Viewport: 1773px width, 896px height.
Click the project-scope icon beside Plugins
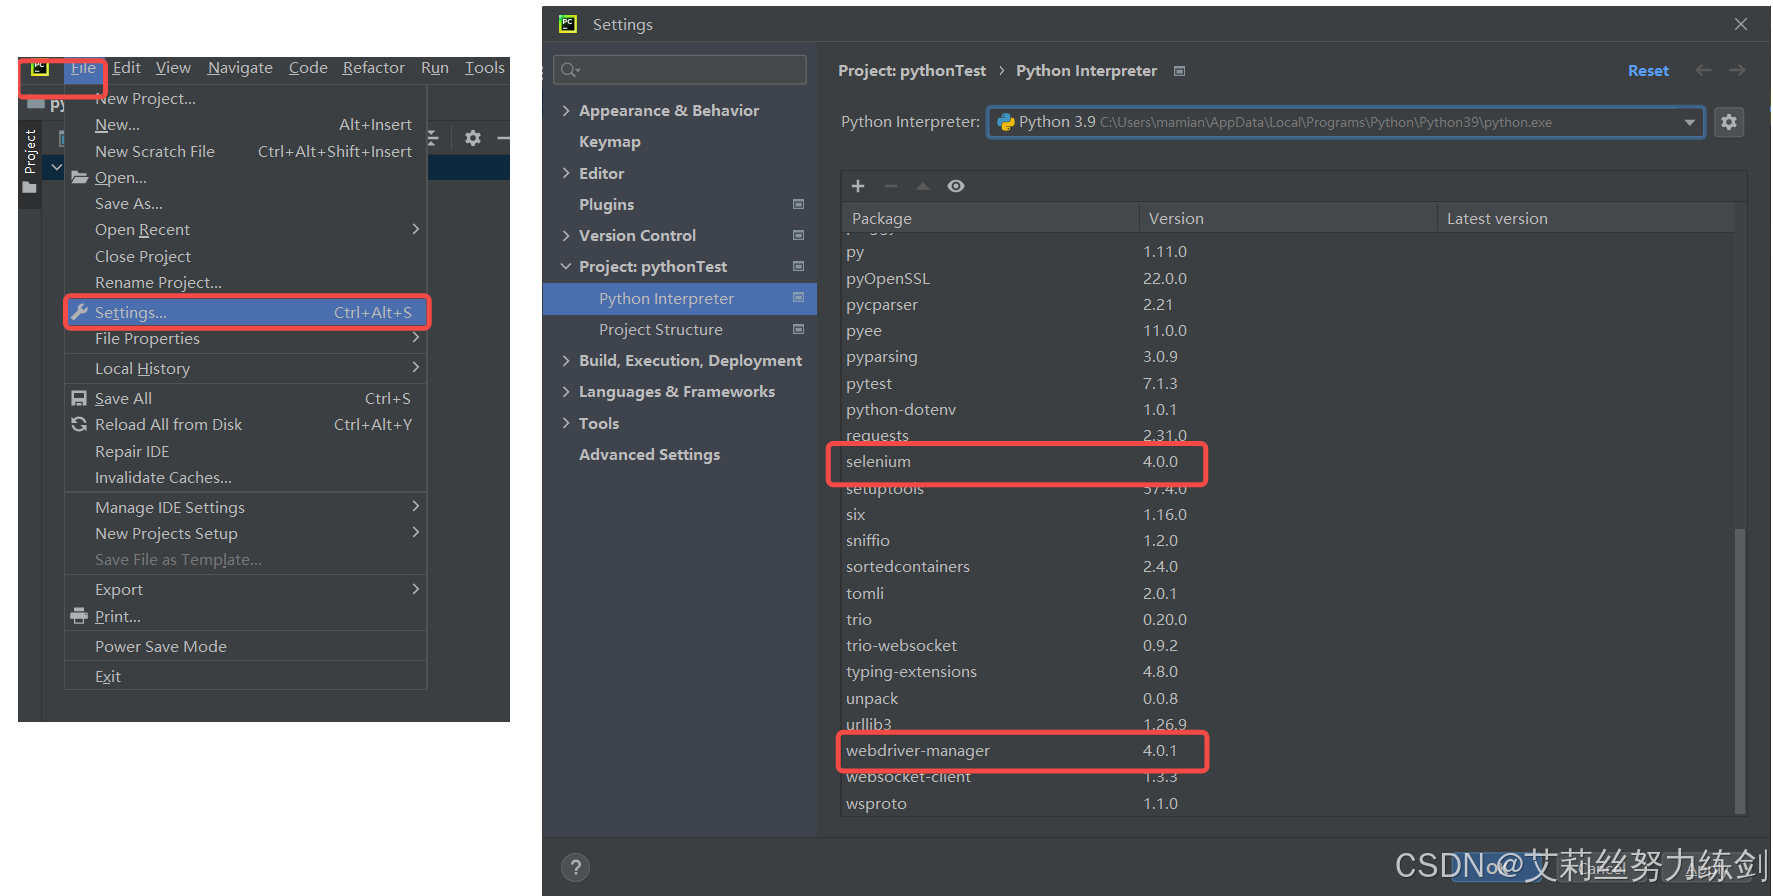coord(798,204)
